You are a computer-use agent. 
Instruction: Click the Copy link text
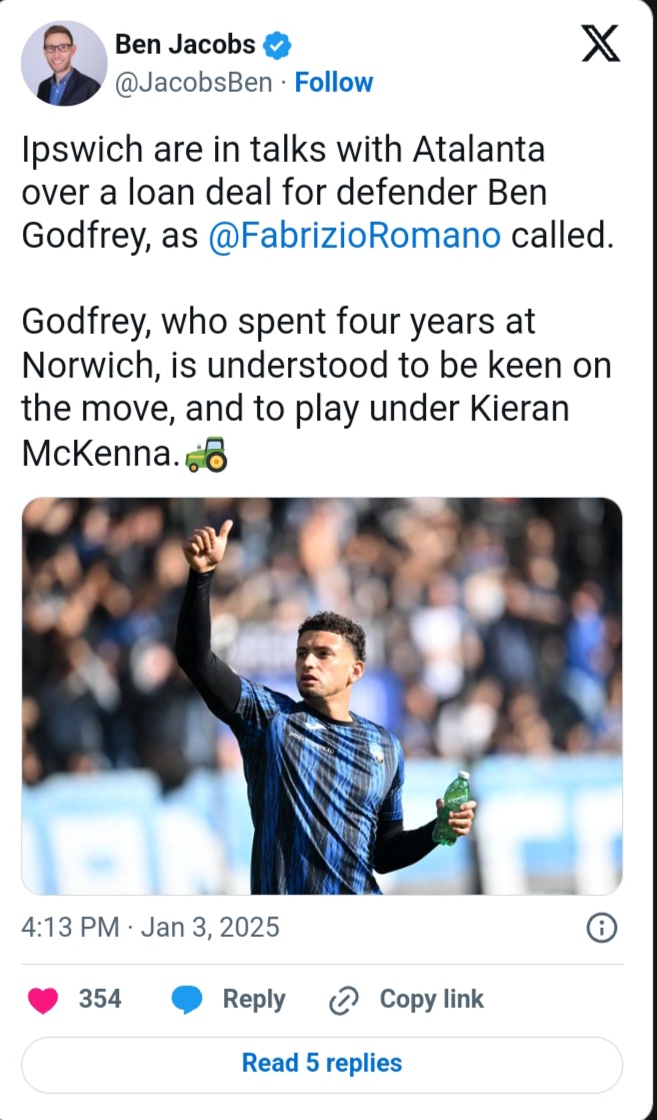tap(431, 999)
